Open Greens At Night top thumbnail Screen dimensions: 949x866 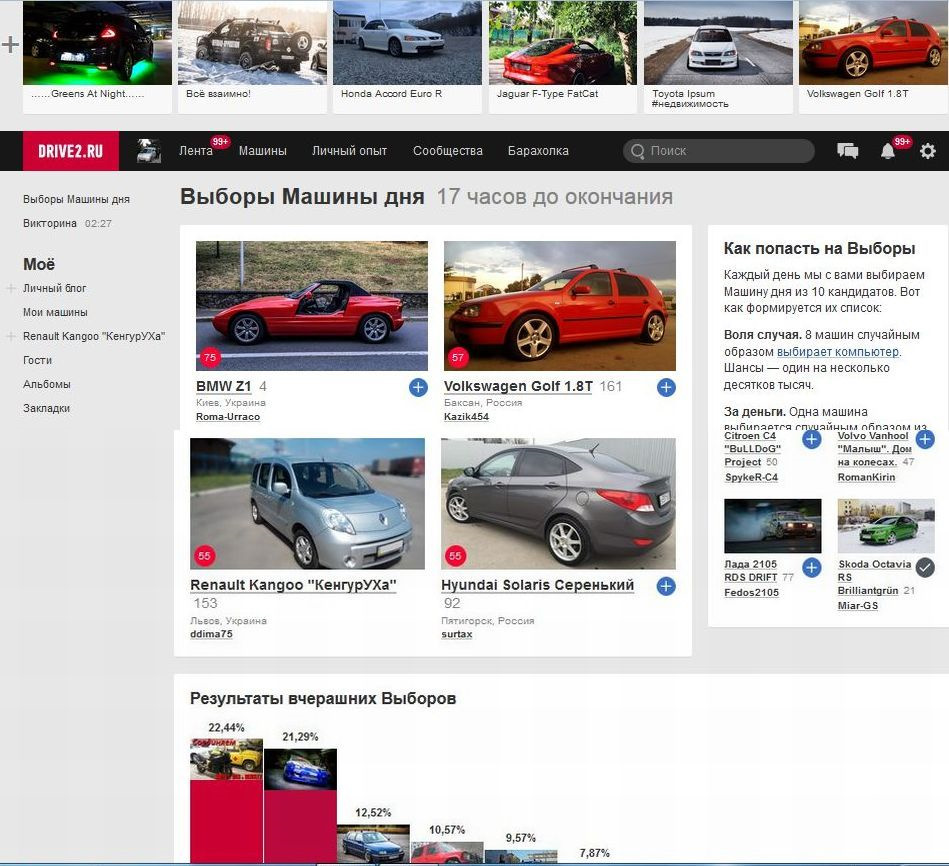(x=97, y=42)
